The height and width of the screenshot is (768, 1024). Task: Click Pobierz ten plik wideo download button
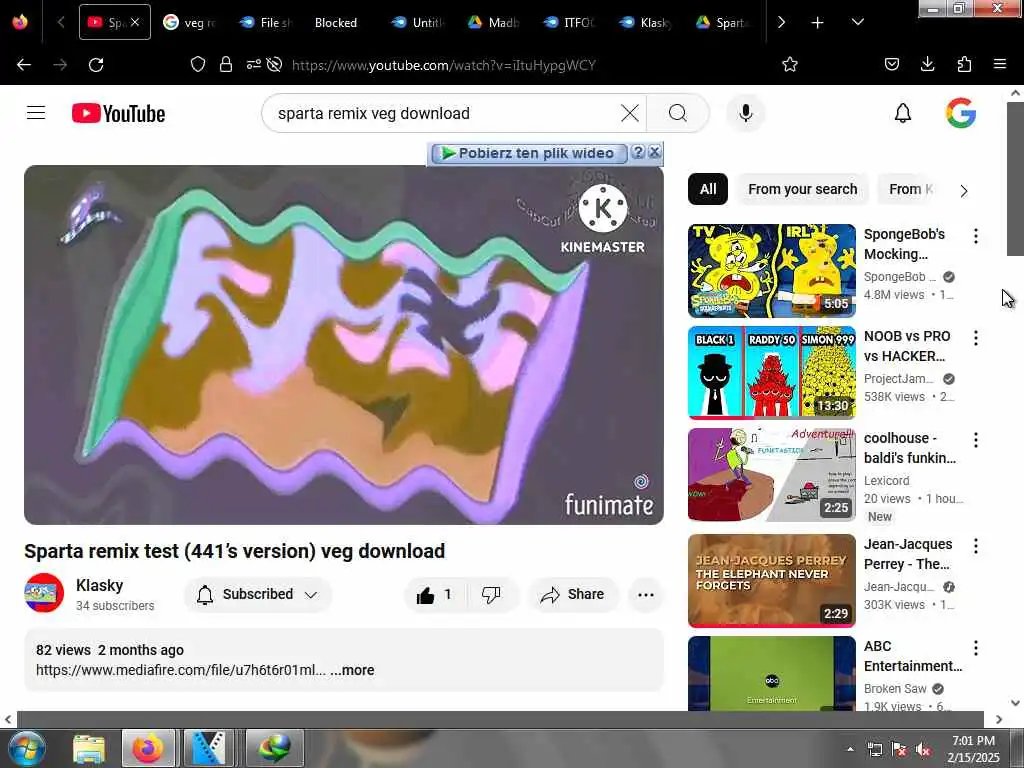click(528, 153)
